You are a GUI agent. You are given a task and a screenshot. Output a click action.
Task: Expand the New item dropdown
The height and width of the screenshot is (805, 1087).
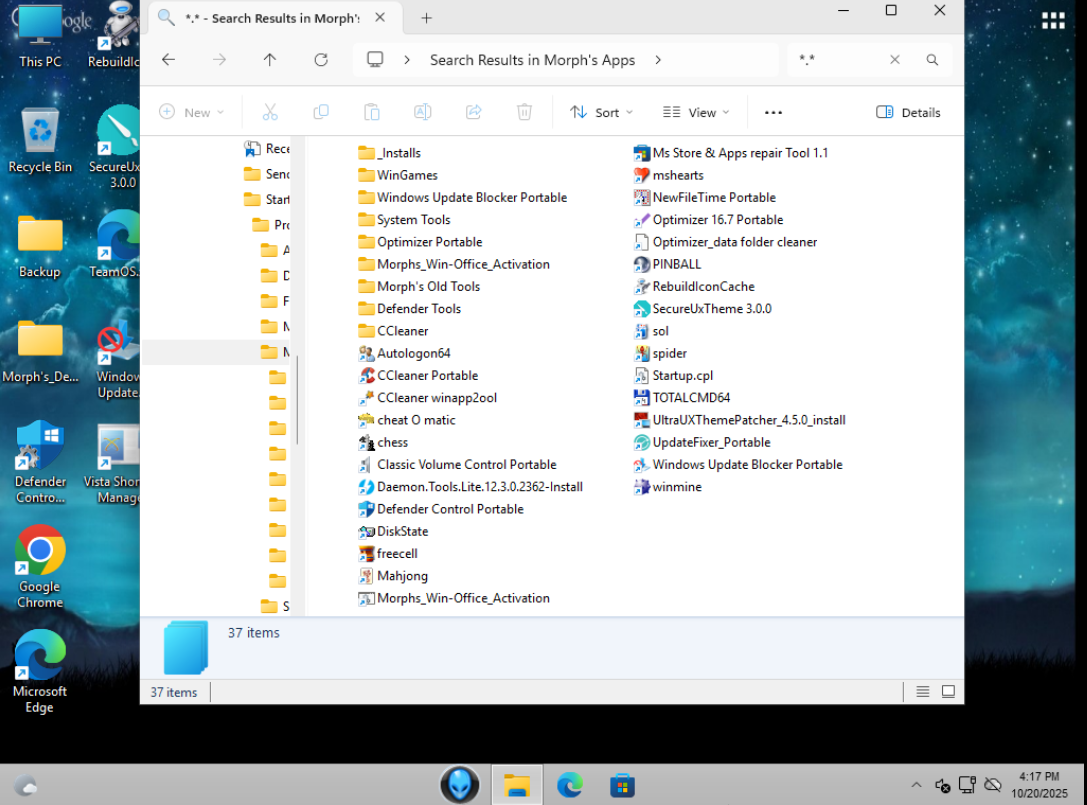[192, 113]
